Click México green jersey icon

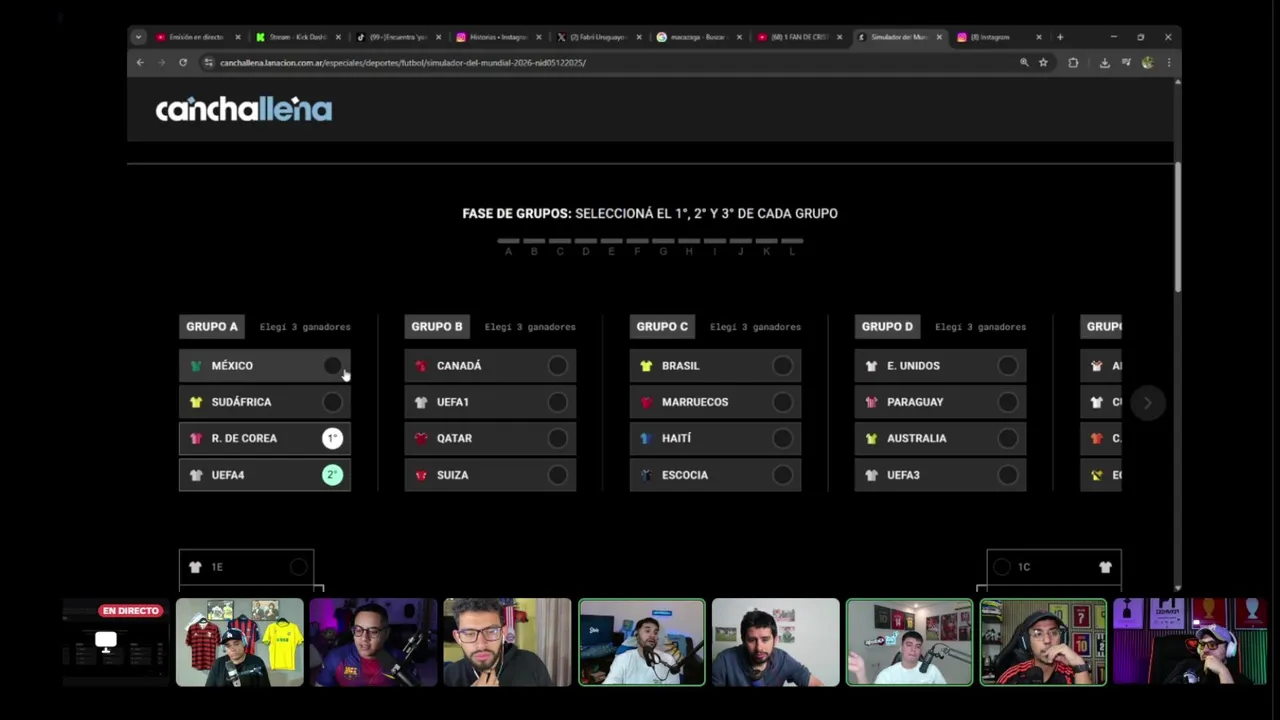[196, 366]
